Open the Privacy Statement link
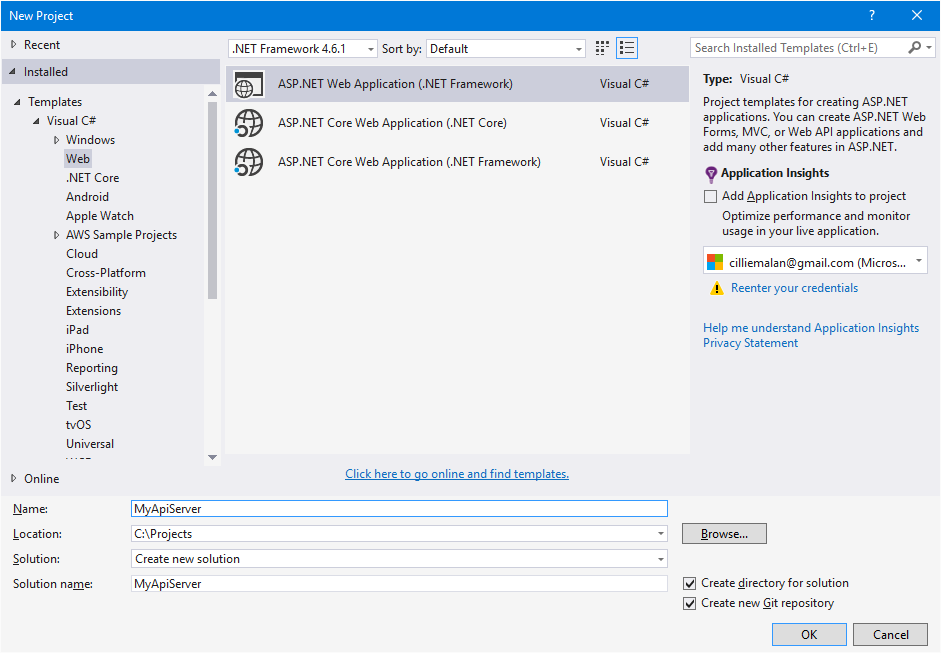 coord(750,343)
